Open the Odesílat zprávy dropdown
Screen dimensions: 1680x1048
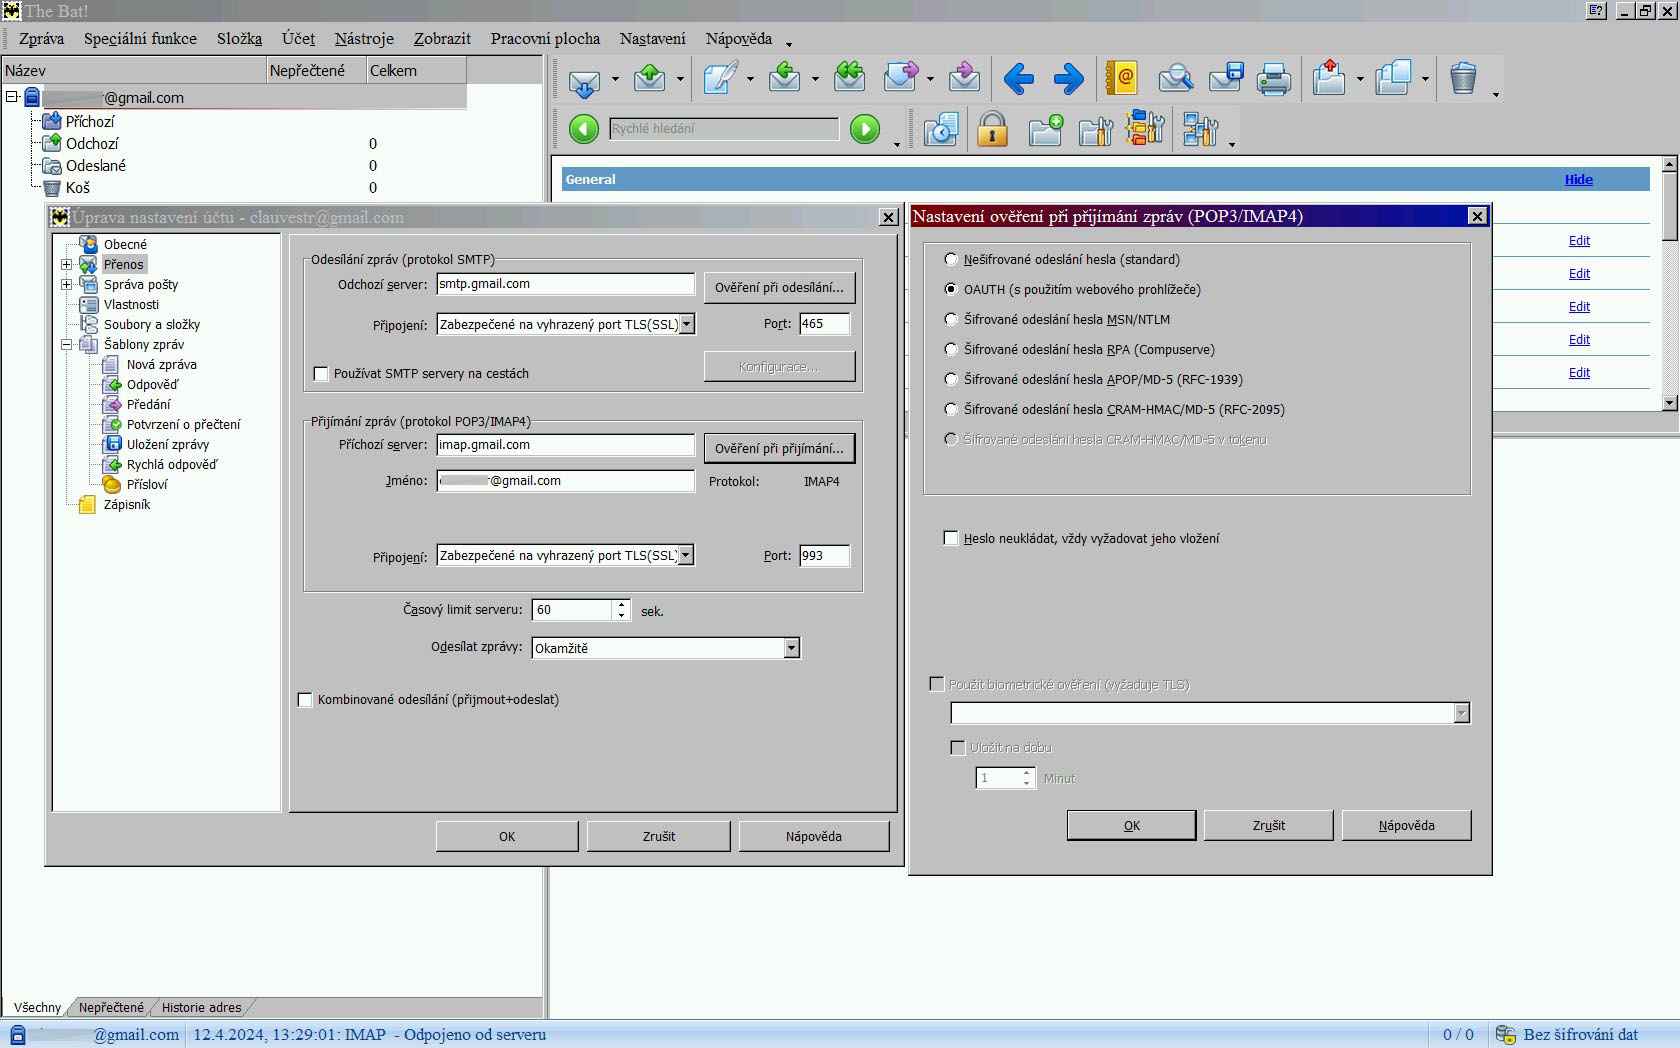(x=791, y=648)
